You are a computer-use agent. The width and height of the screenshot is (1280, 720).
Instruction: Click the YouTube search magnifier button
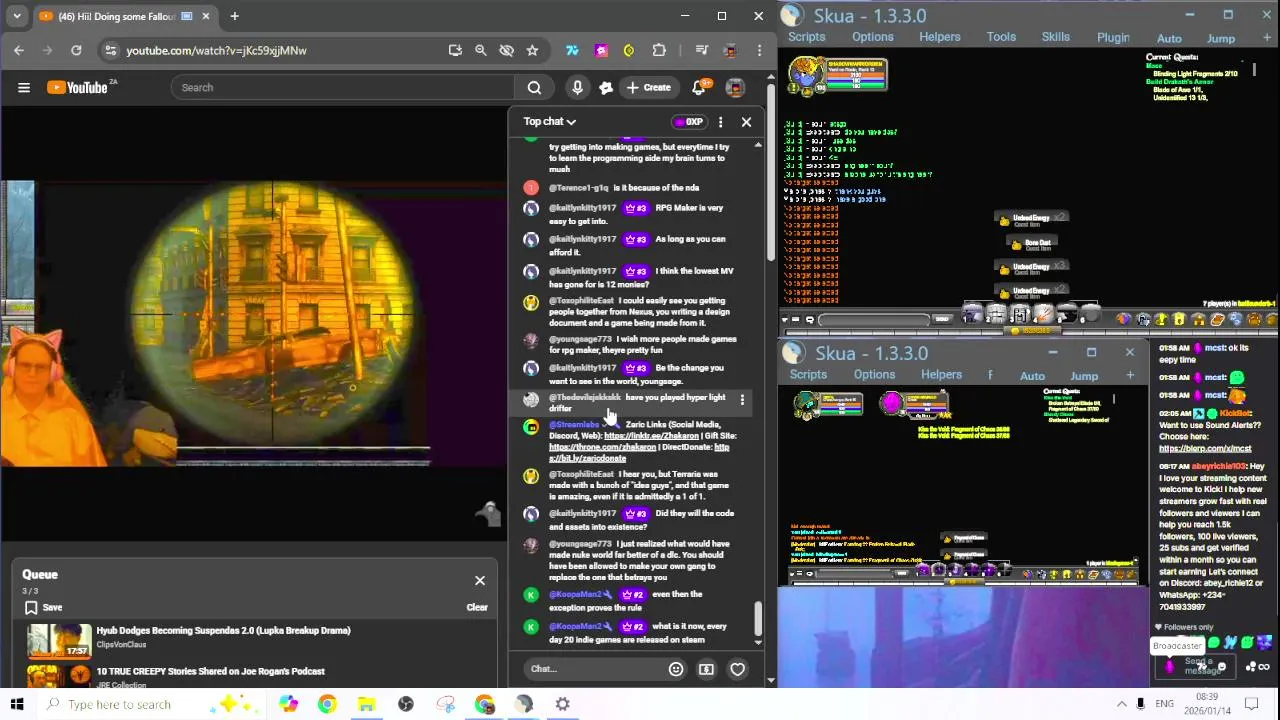click(x=534, y=88)
